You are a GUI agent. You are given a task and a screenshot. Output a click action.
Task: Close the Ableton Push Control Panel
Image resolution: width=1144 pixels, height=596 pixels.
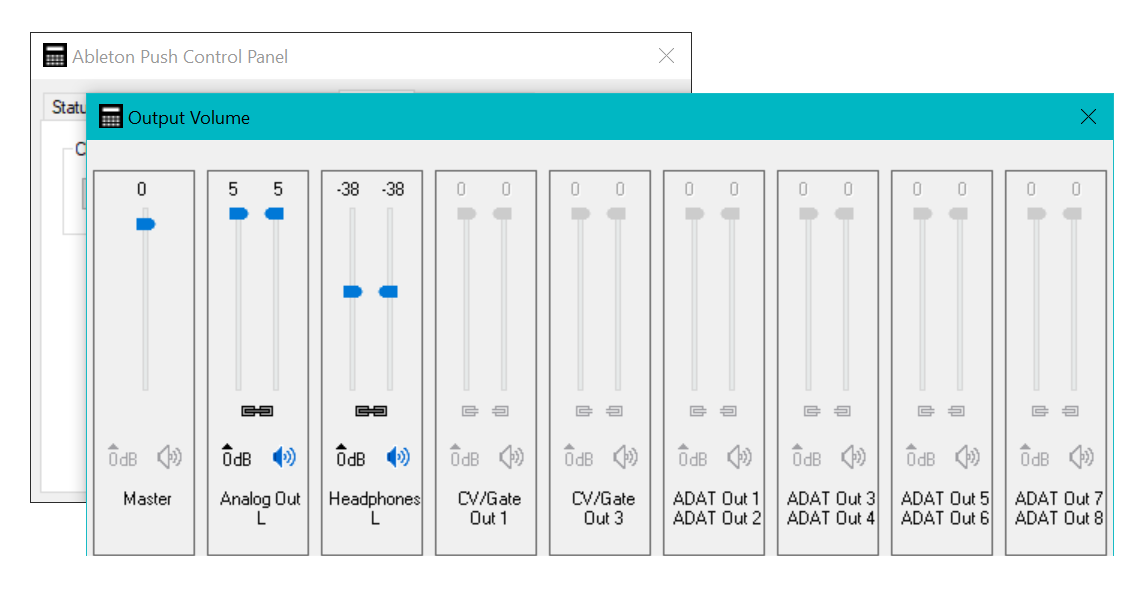[666, 56]
